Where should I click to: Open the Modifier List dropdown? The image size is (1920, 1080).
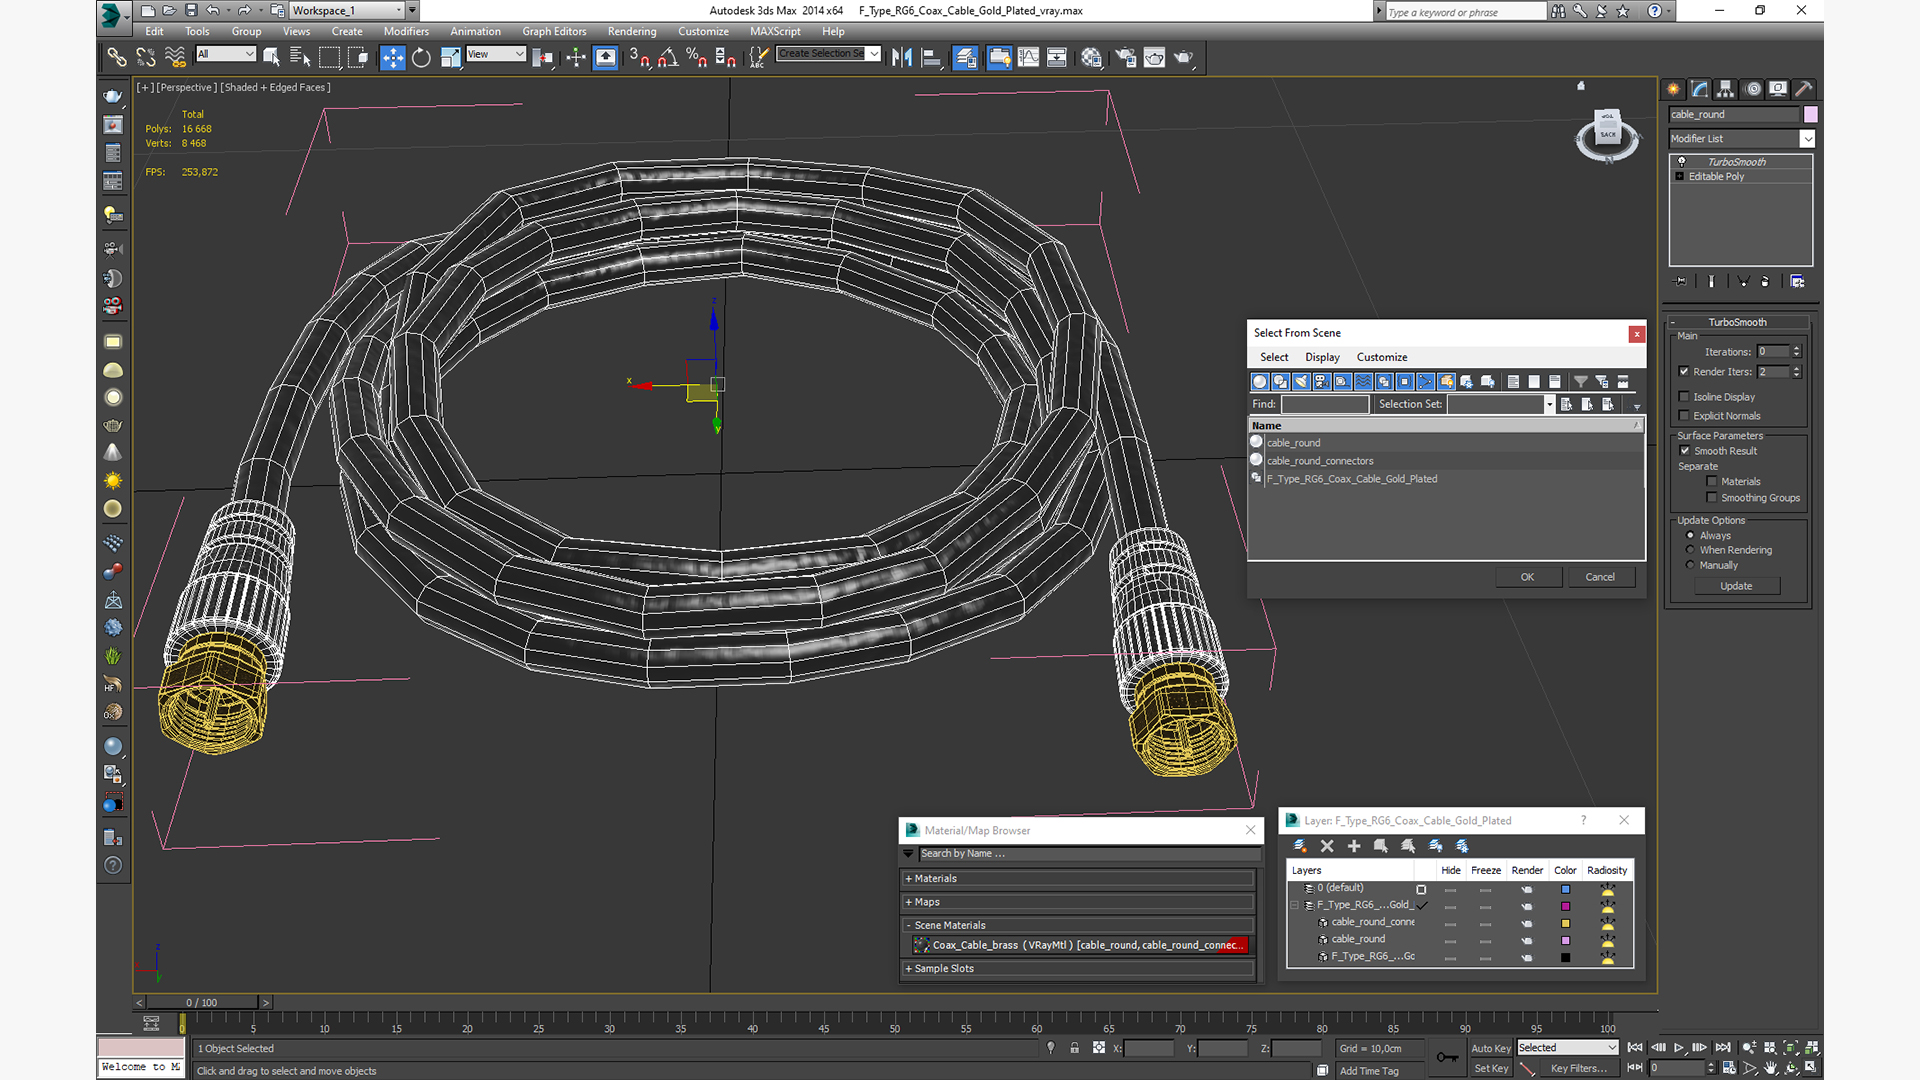pos(1741,139)
